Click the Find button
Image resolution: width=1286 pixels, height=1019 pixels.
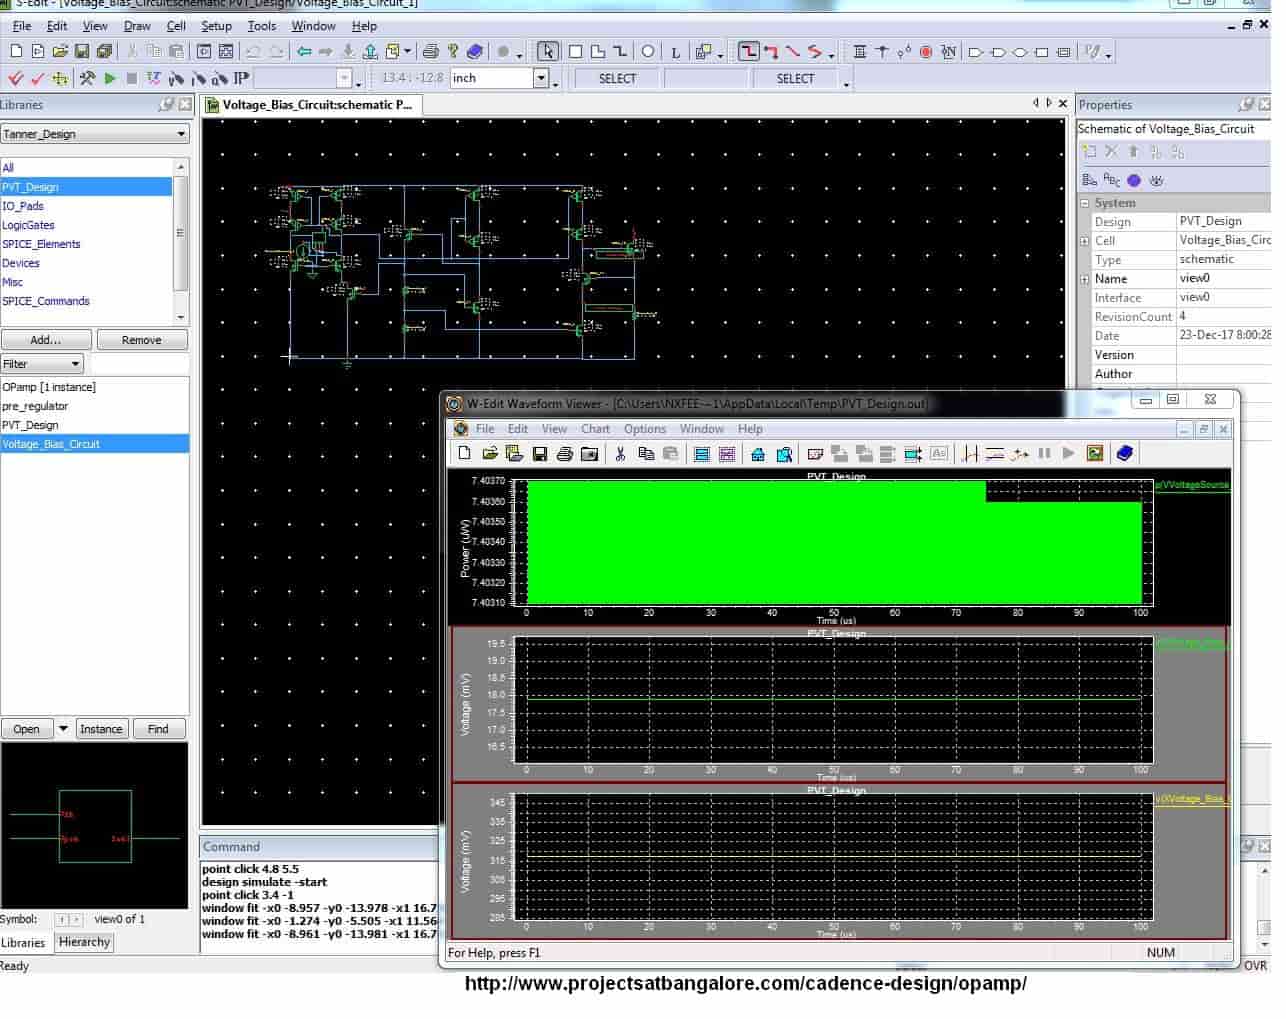pyautogui.click(x=158, y=729)
